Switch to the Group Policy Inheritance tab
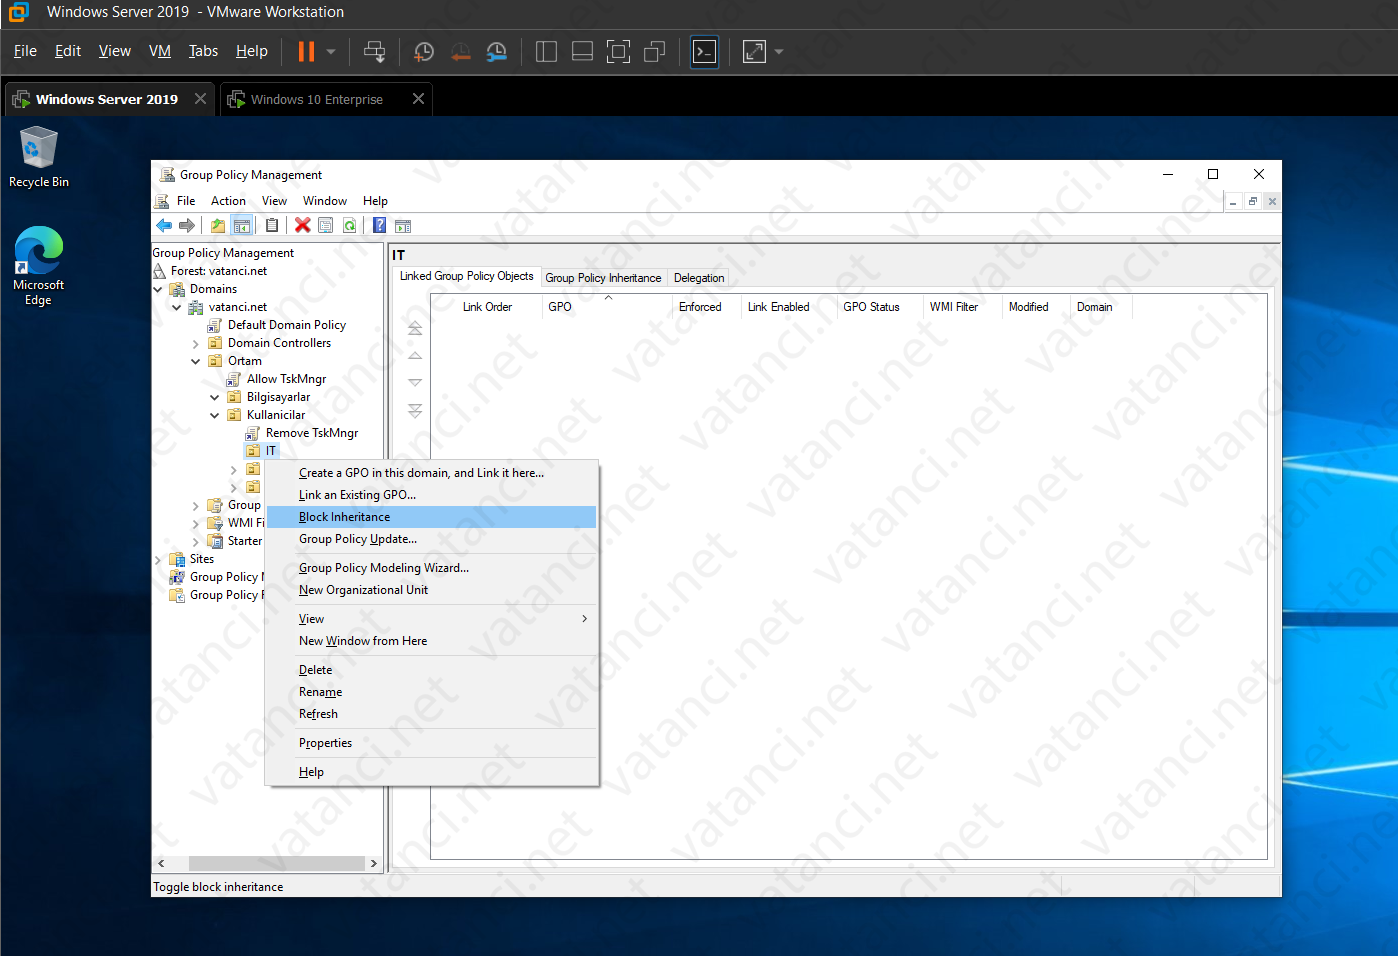 603,277
